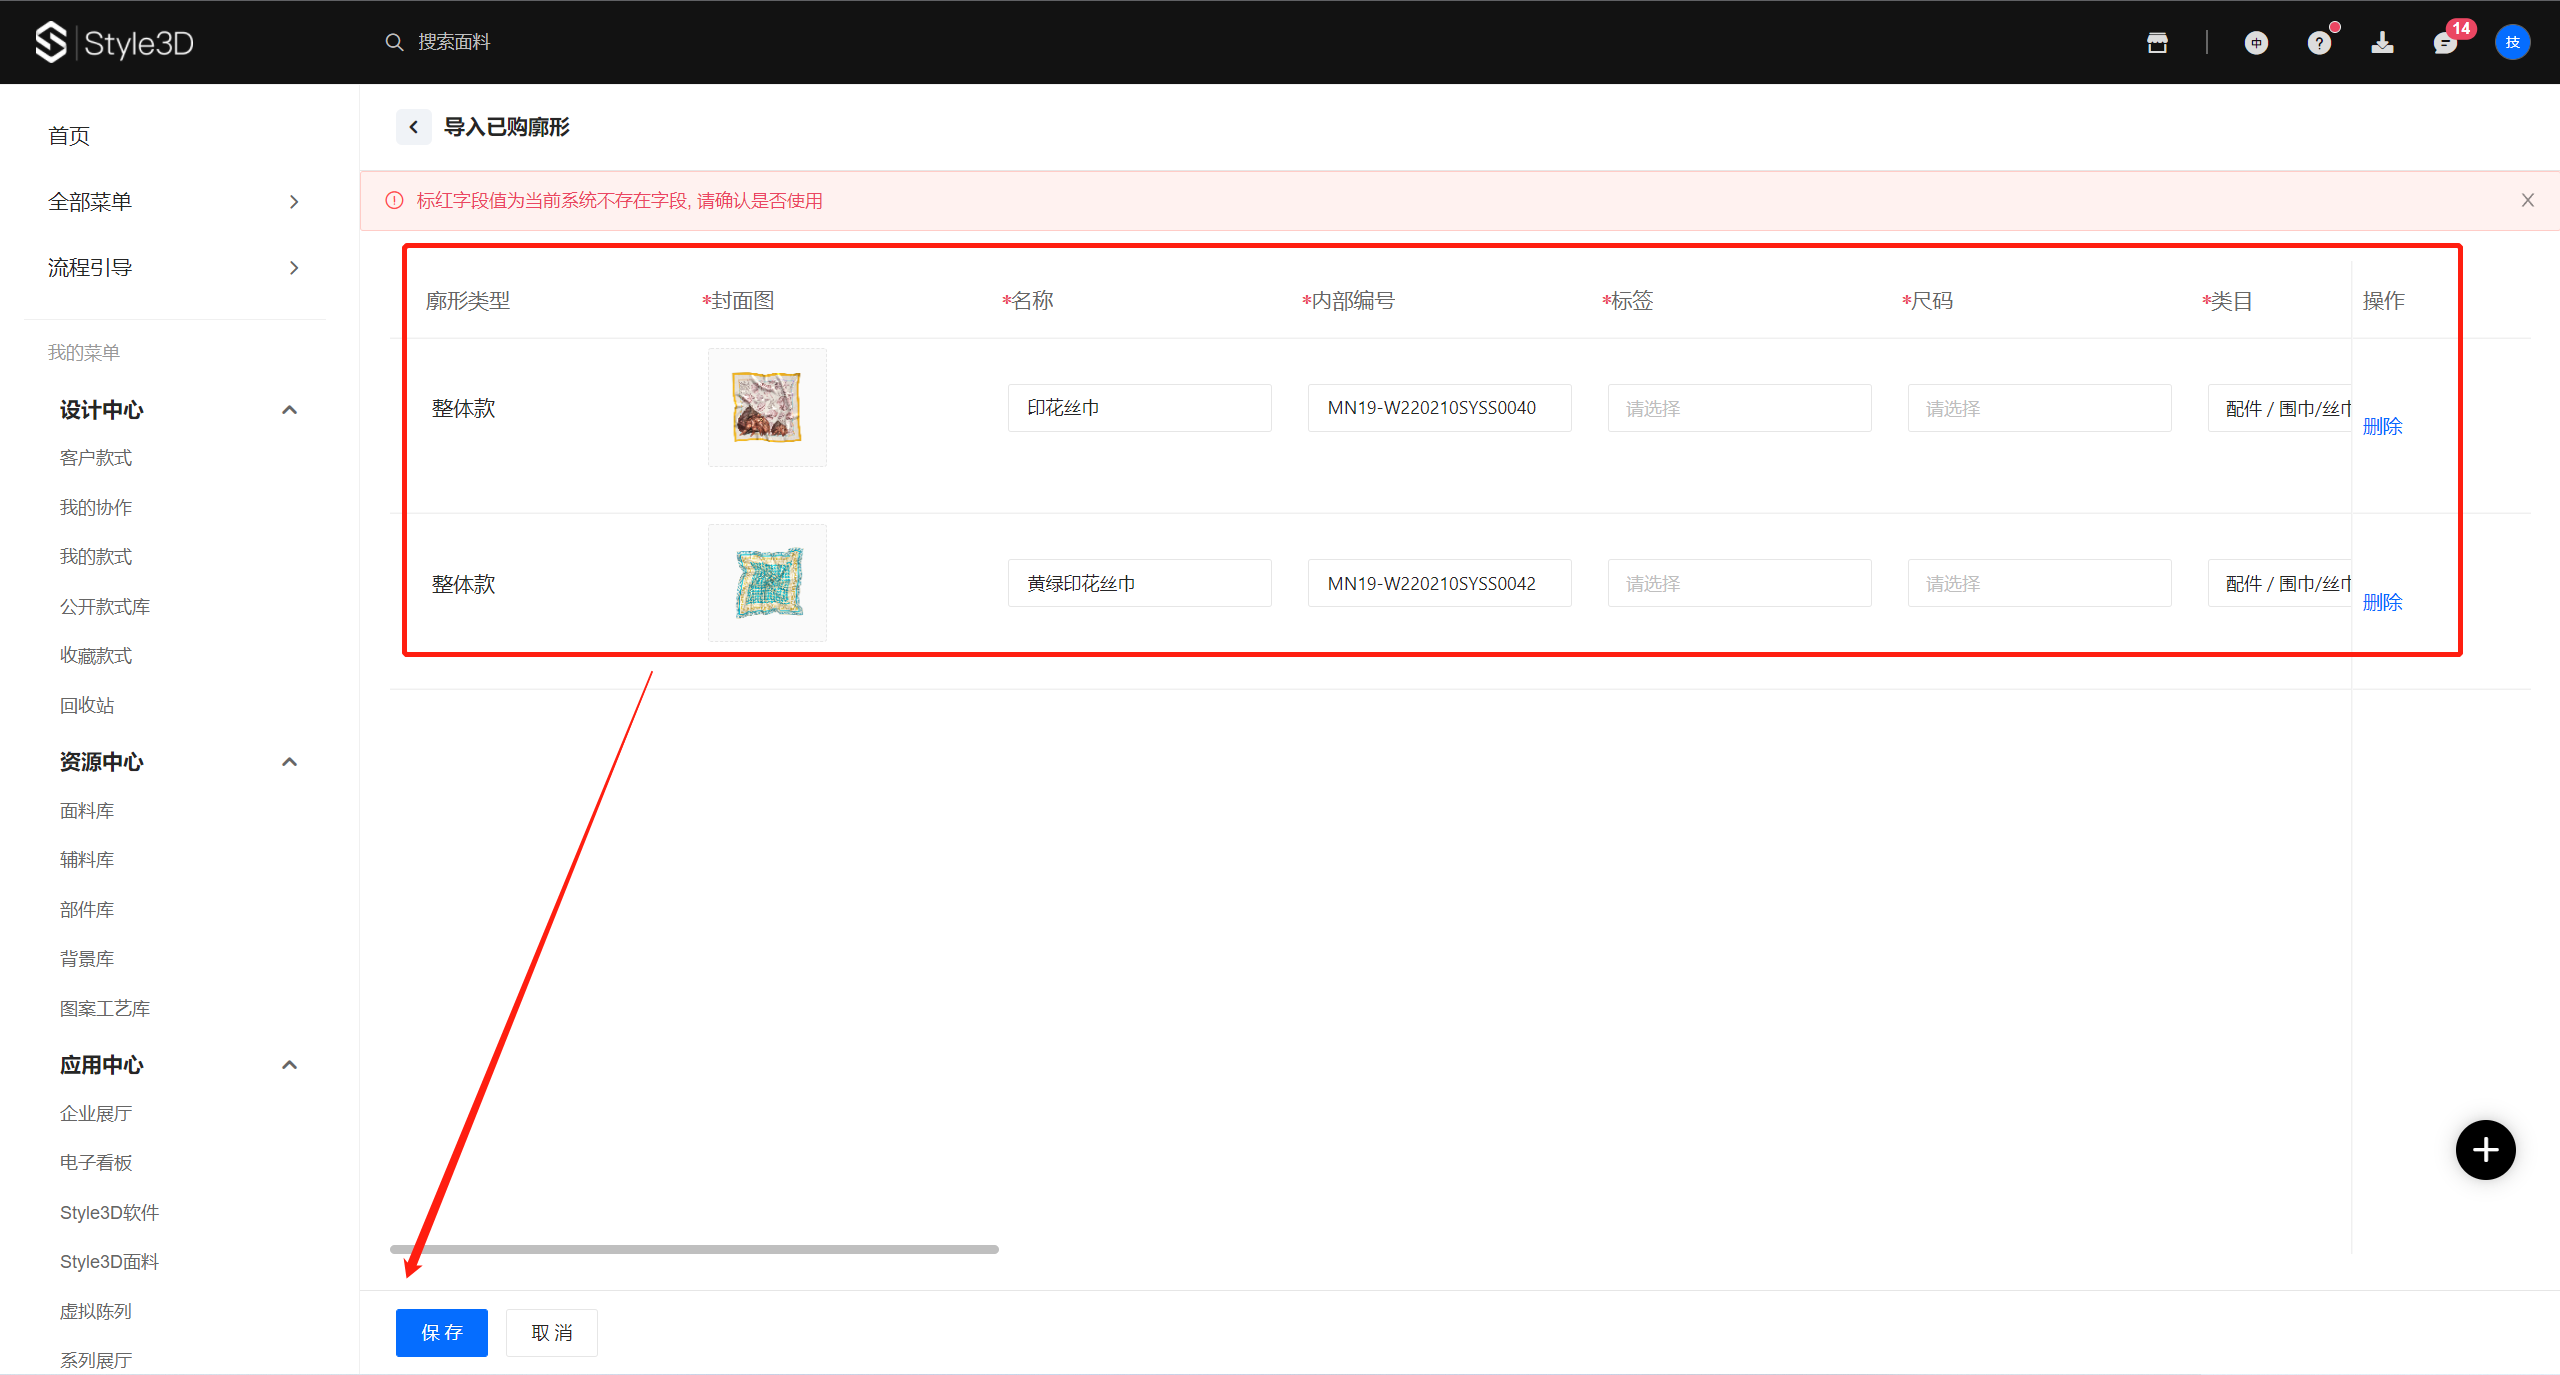Open the 标签 dropdown for 印花丝巾 row
The height and width of the screenshot is (1375, 2560).
tap(1739, 408)
